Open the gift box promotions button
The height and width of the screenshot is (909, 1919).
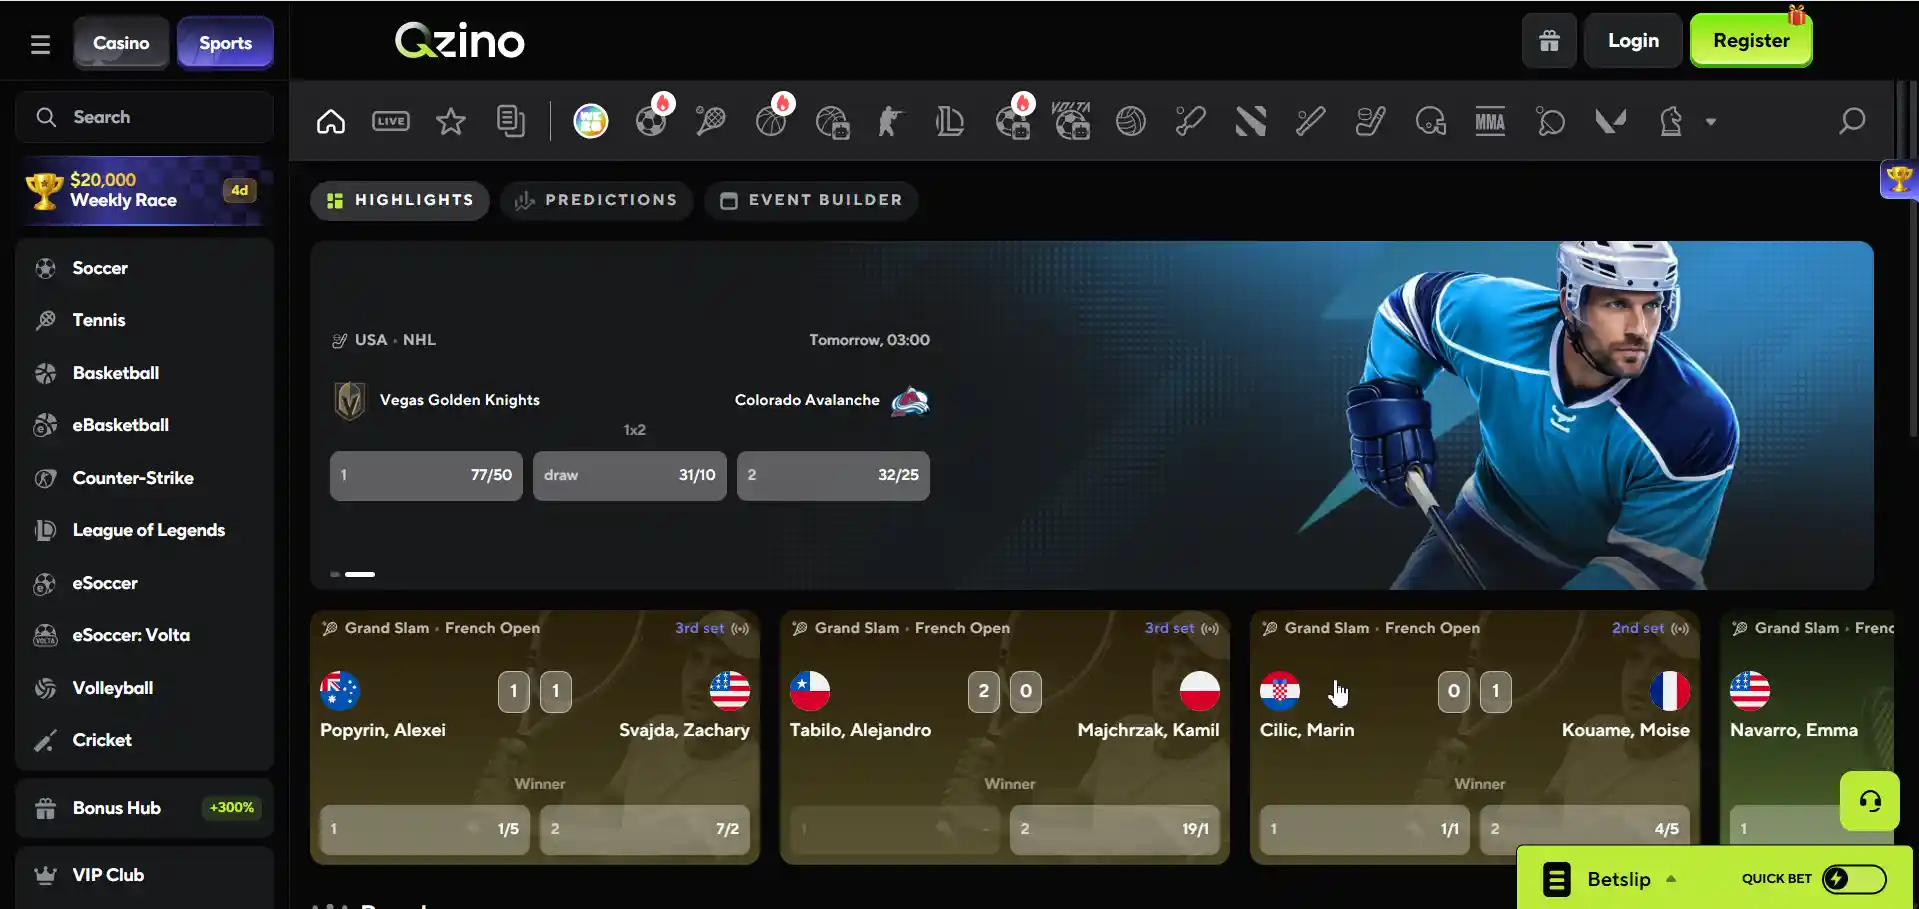coord(1549,41)
